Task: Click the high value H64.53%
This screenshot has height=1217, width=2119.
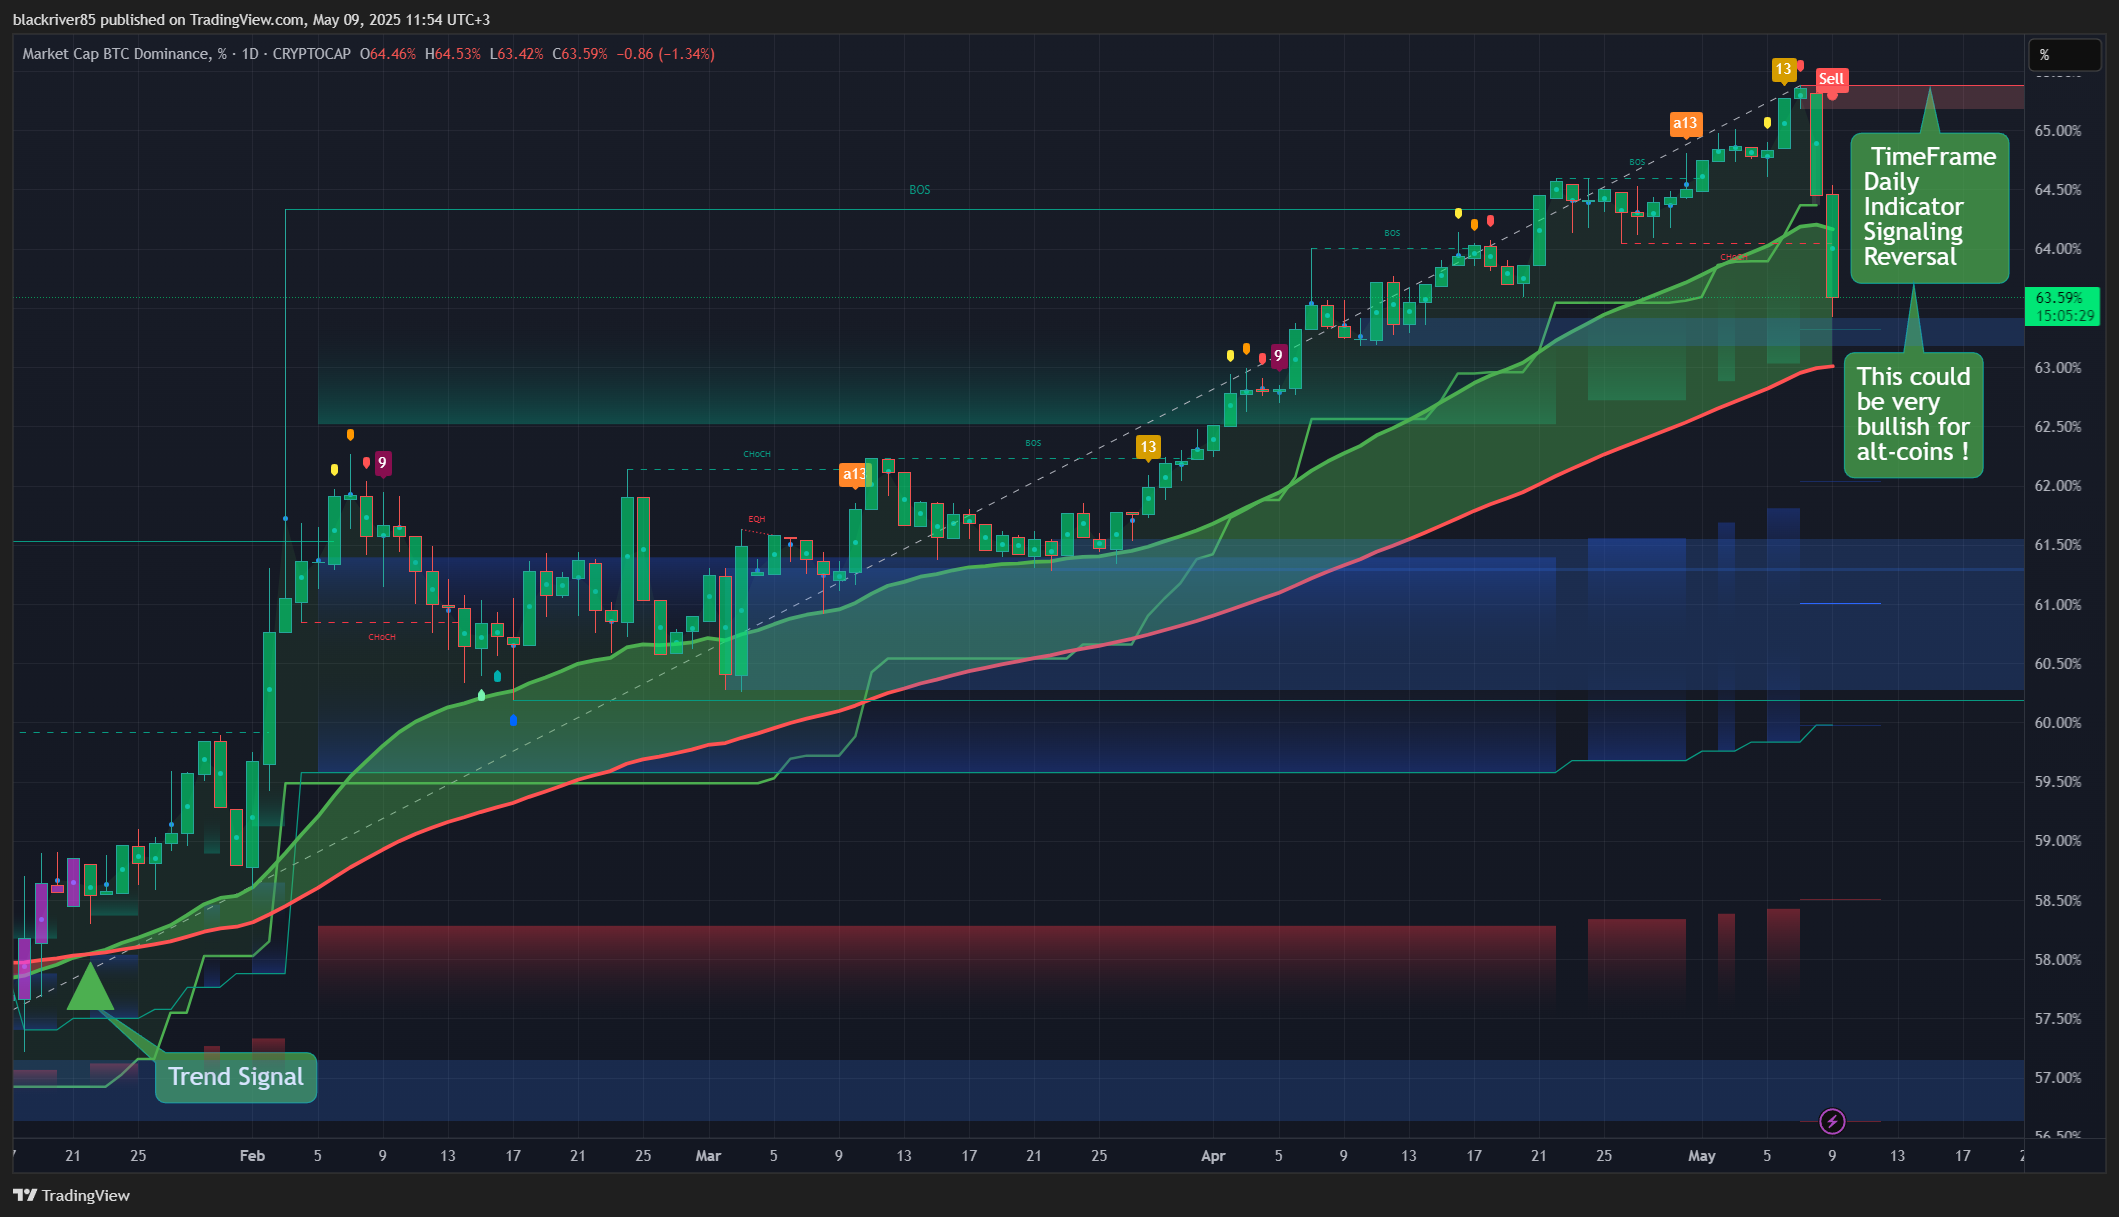Action: tap(452, 54)
